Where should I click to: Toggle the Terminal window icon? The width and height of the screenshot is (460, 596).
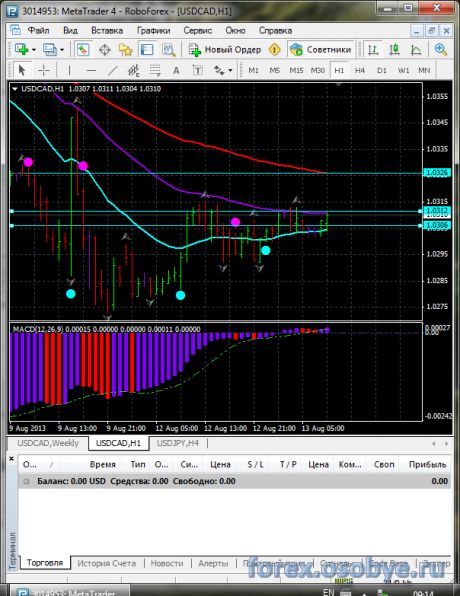pos(147,49)
